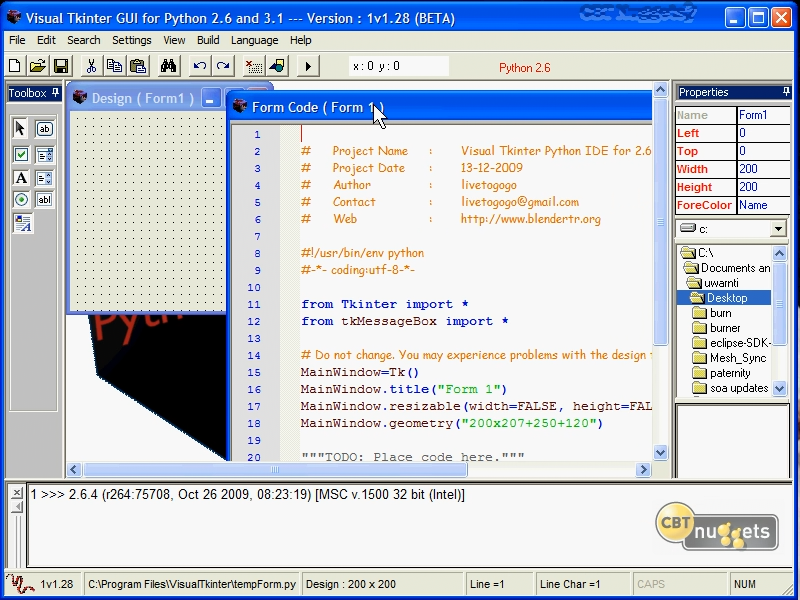Click the workspace vertical scrollbar up arrow
This screenshot has width=800, height=600.
tap(660, 90)
